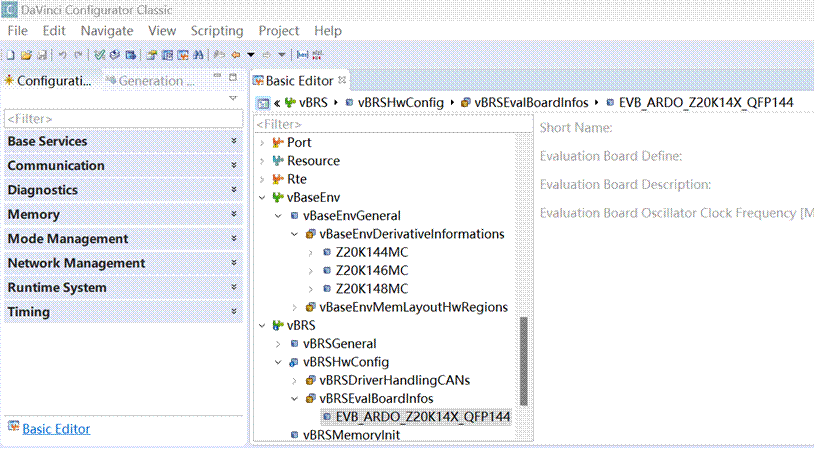The height and width of the screenshot is (449, 814).
Task: Click the binoculars Find icon
Action: [x=198, y=54]
